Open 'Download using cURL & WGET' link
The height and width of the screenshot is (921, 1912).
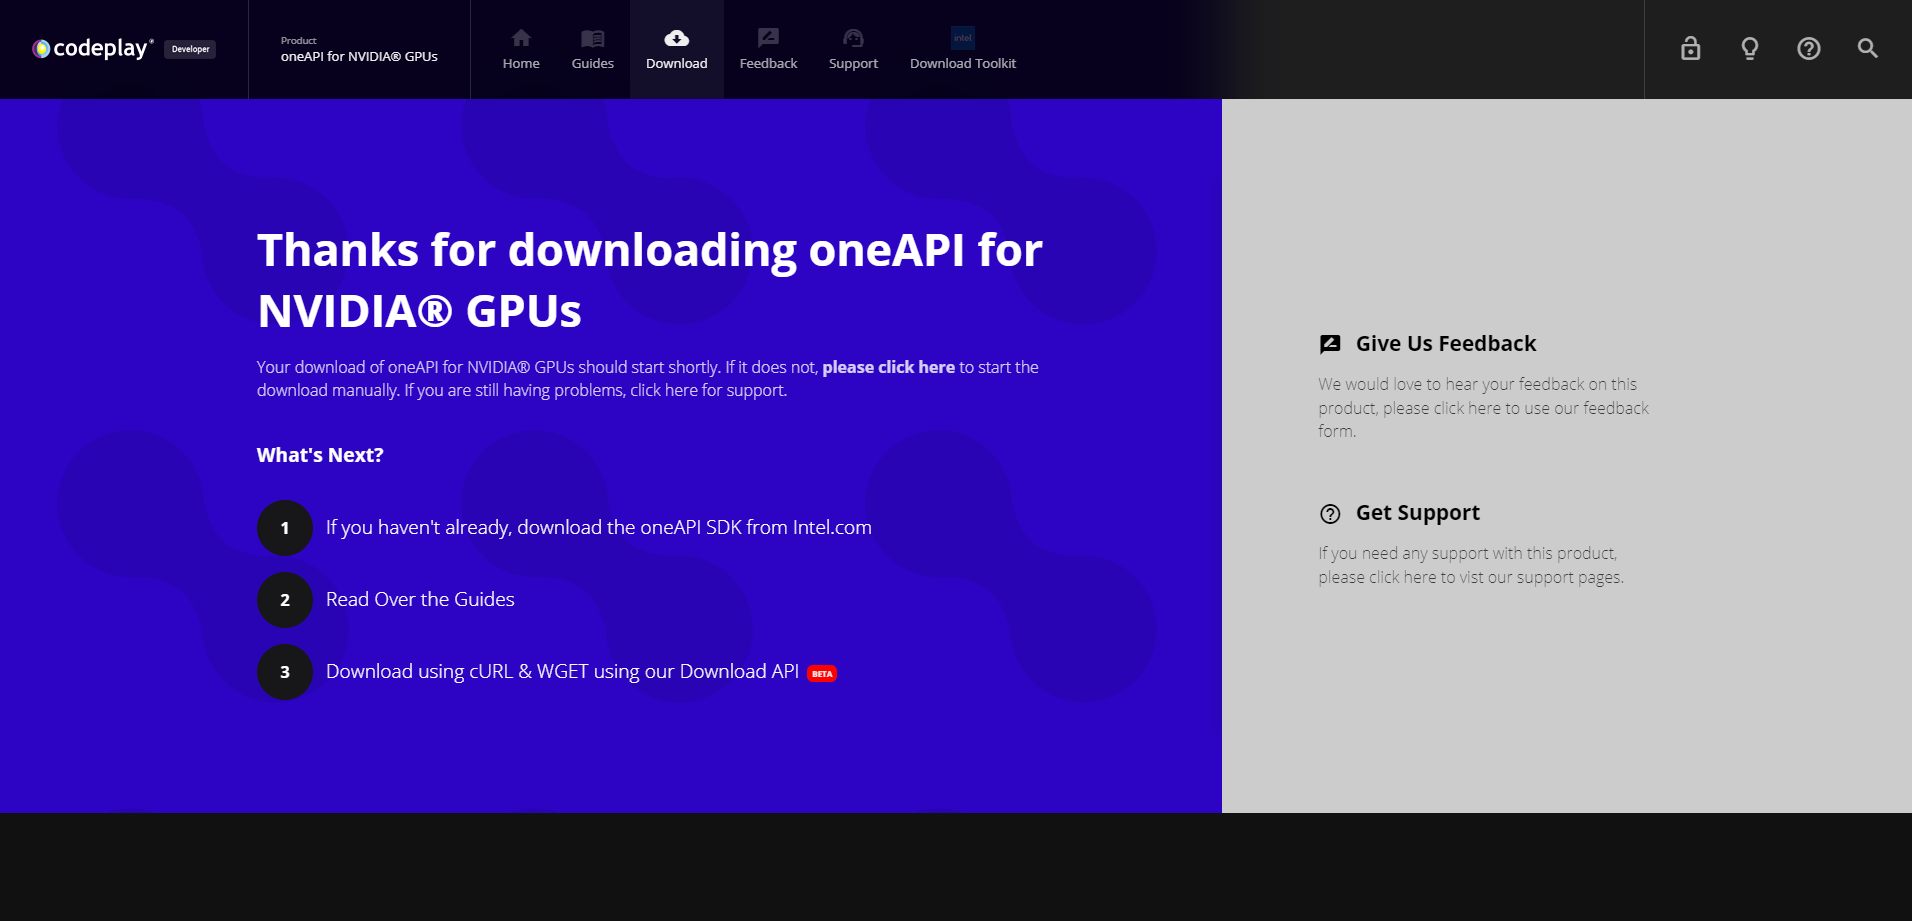click(x=562, y=671)
